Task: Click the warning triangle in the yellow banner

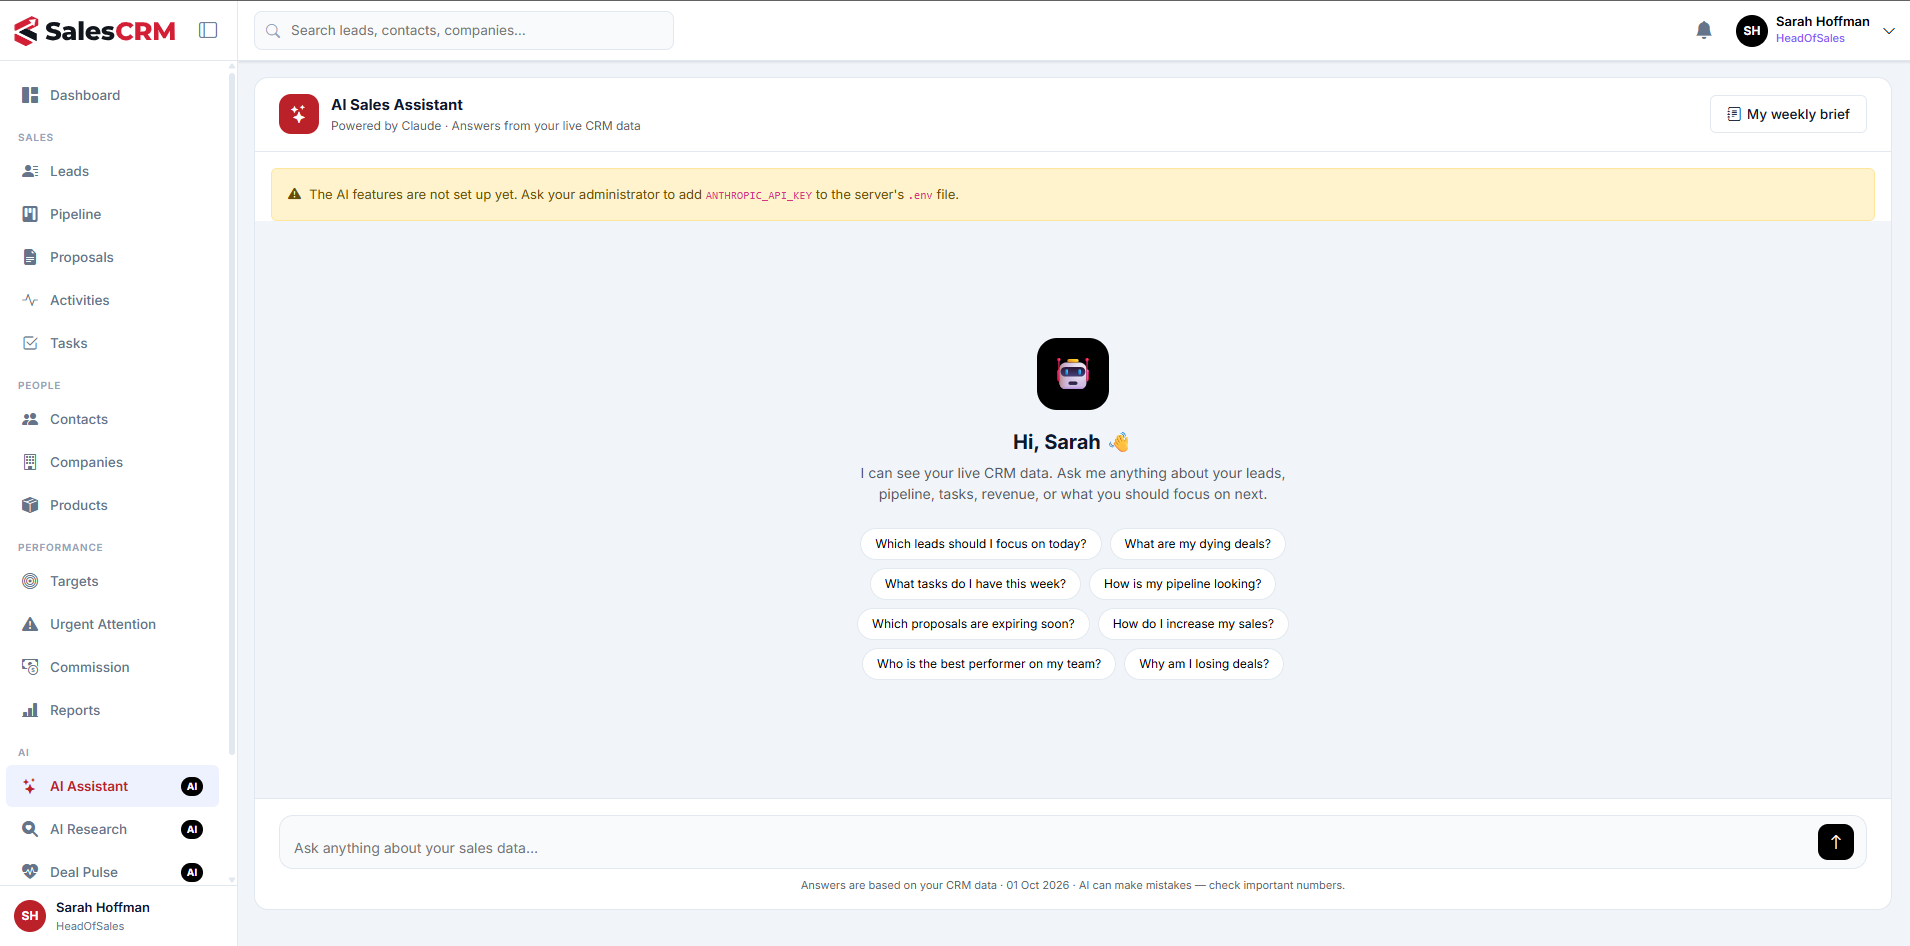Action: point(294,194)
